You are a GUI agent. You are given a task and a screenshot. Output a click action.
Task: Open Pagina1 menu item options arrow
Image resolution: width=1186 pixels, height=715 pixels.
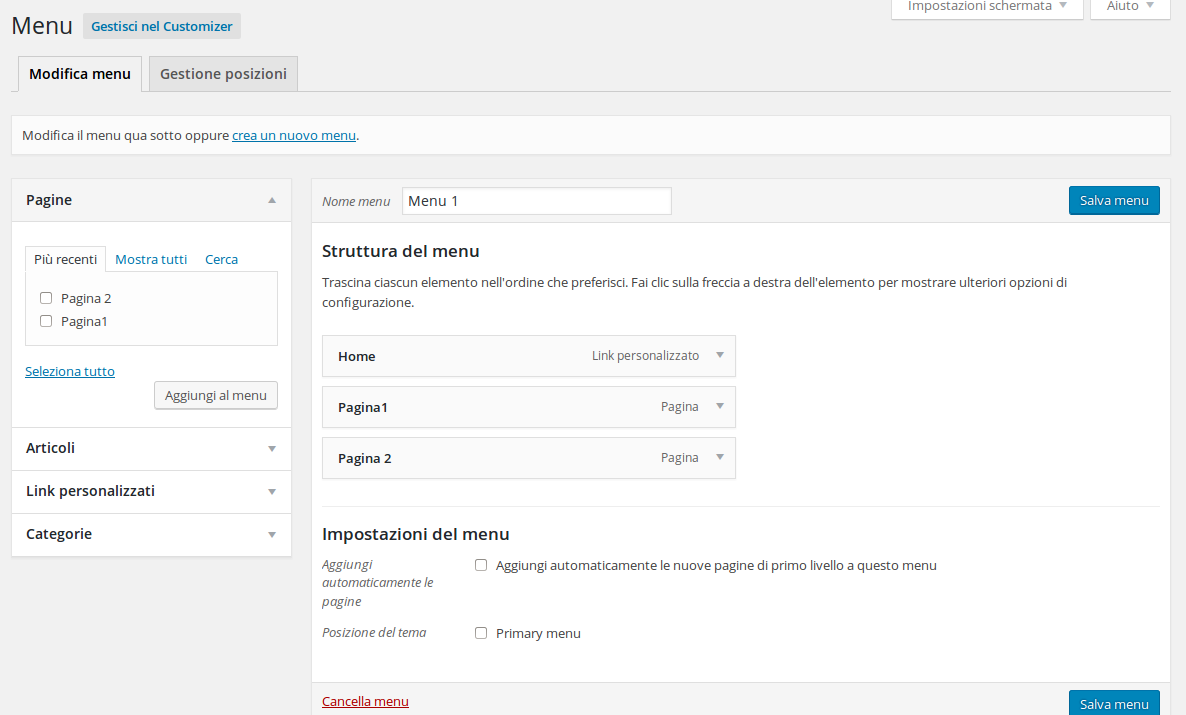click(x=719, y=406)
